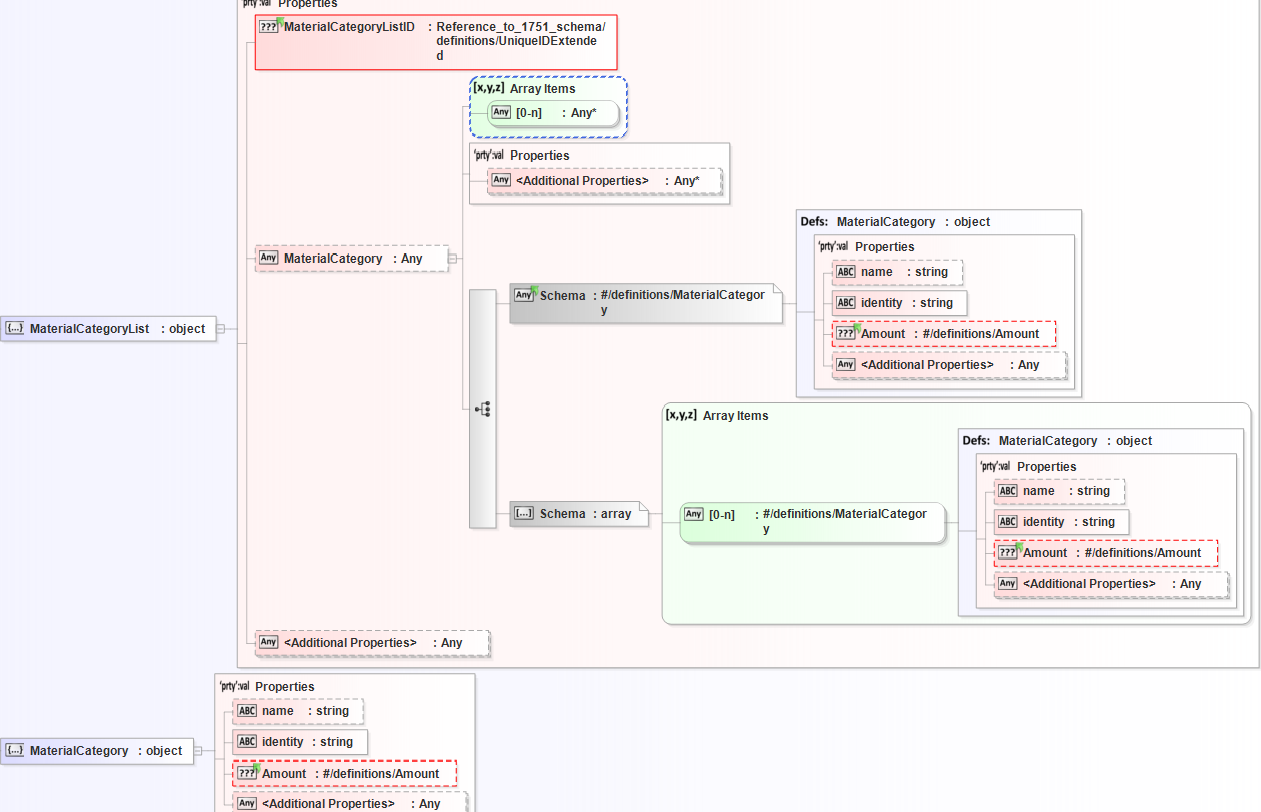Collapse the bottom MaterialCategory : object node
This screenshot has height=812, width=1261.
(x=198, y=751)
